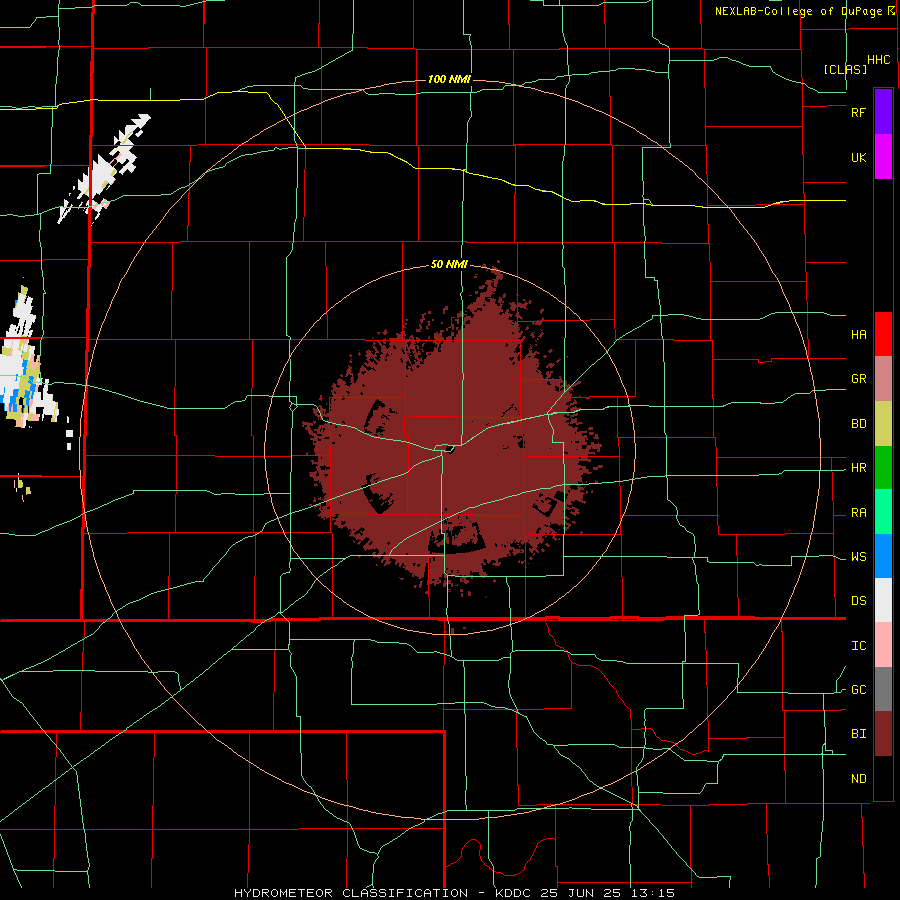The width and height of the screenshot is (900, 900).
Task: Click the HA red legend swatch
Action: tap(883, 334)
